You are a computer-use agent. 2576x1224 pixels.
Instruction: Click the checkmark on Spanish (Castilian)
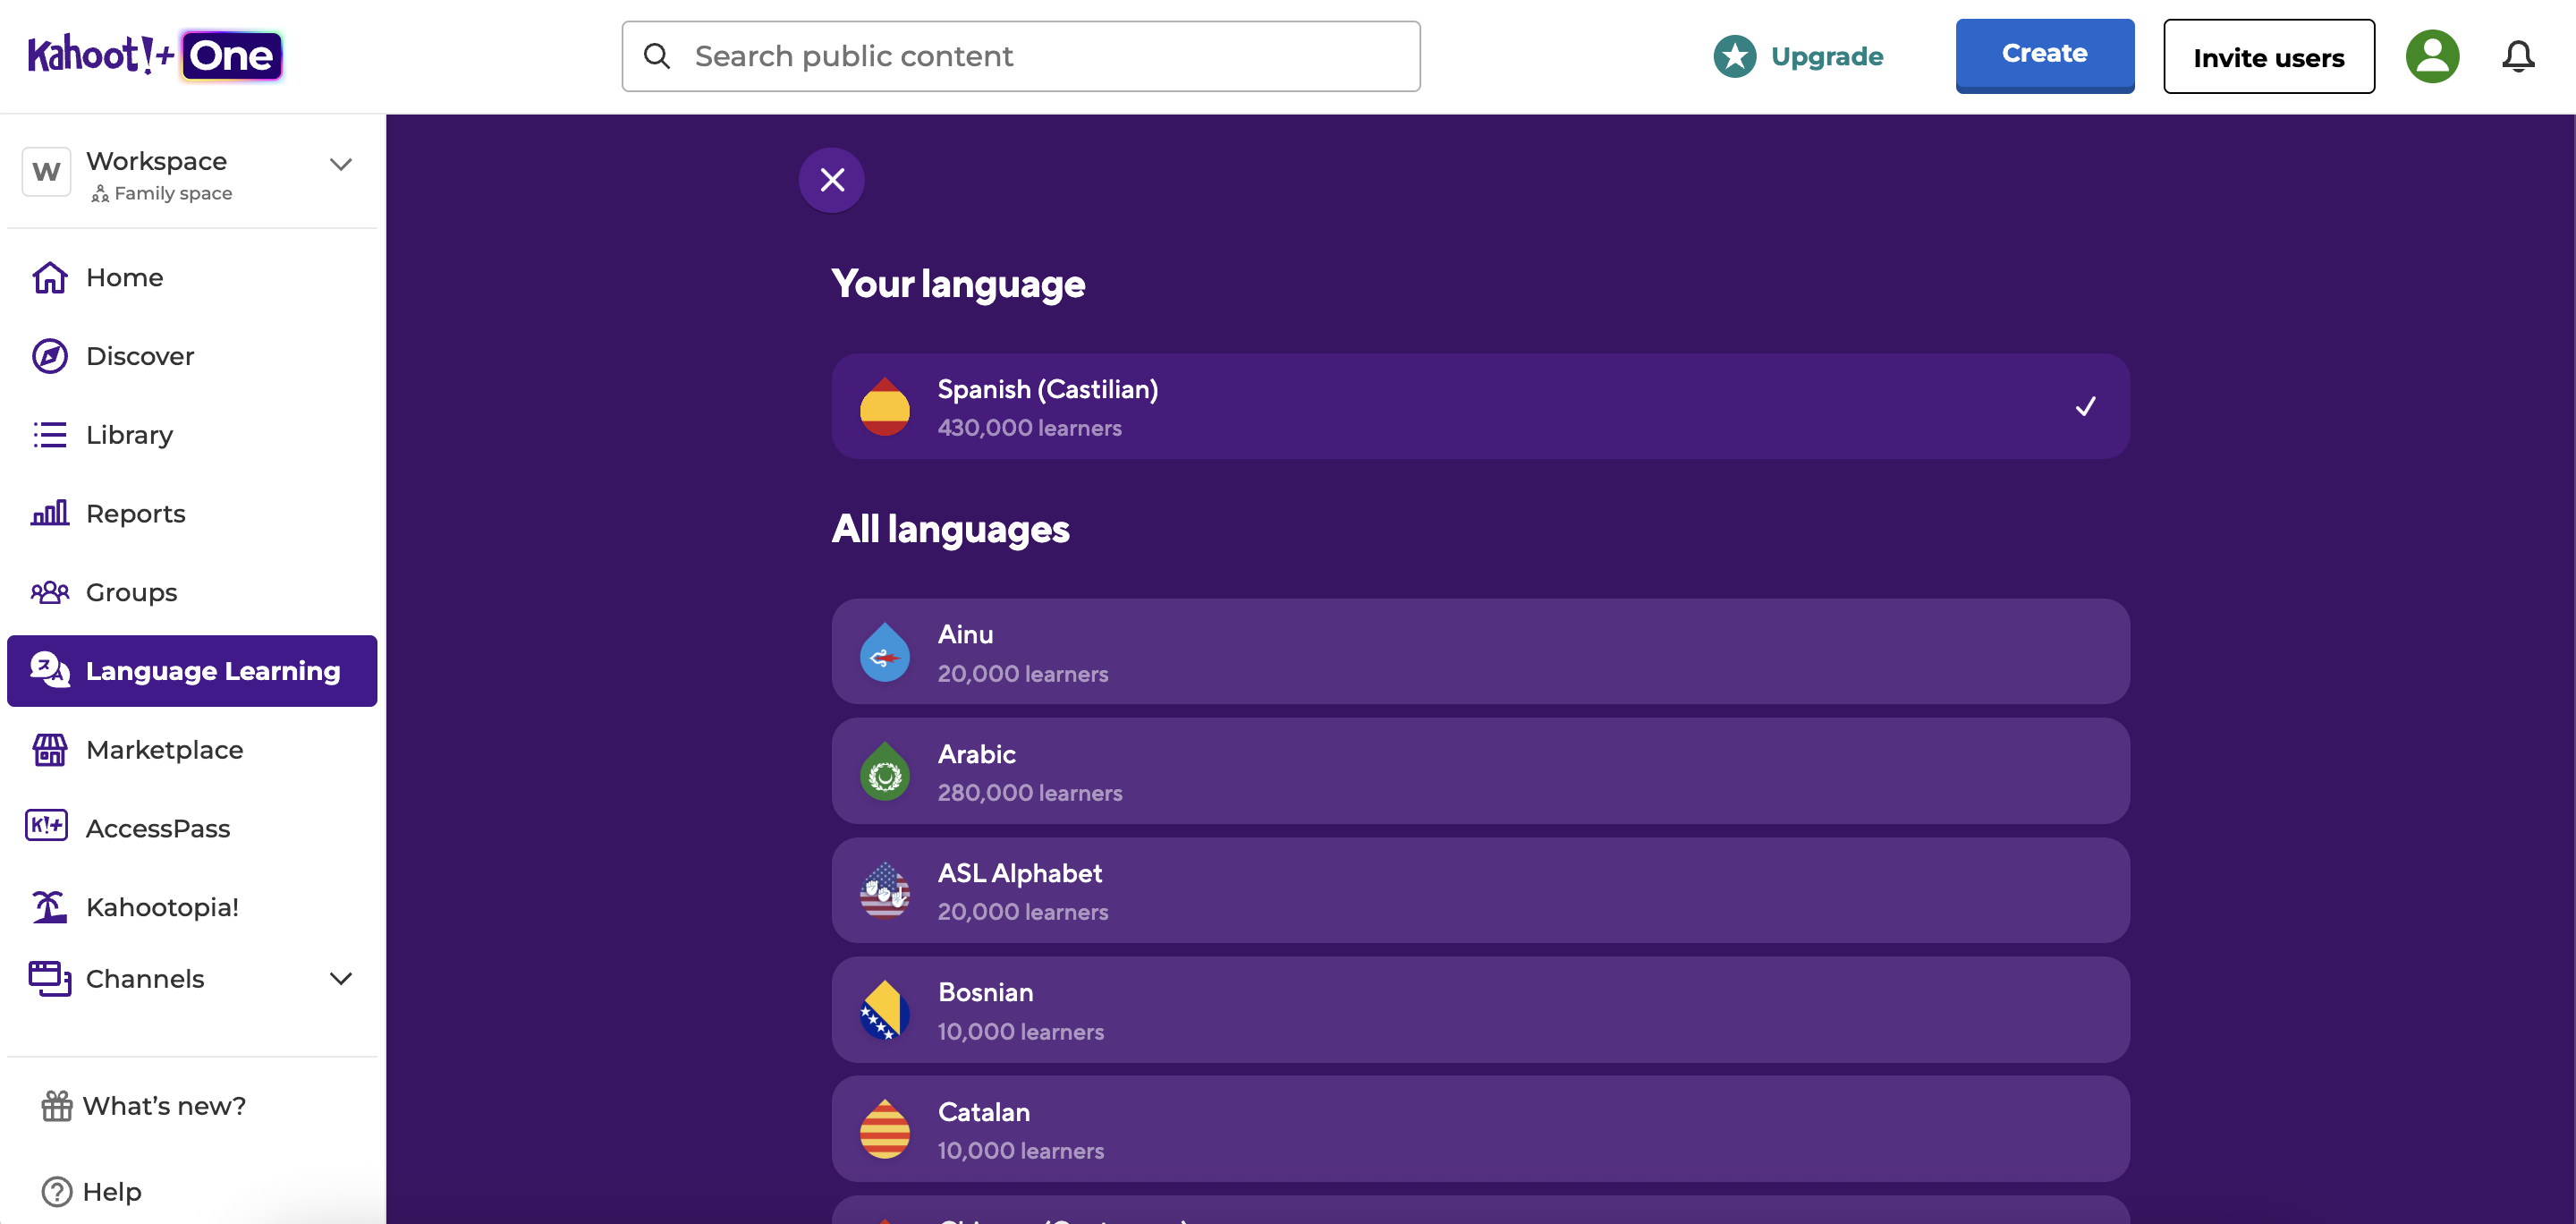[2085, 407]
